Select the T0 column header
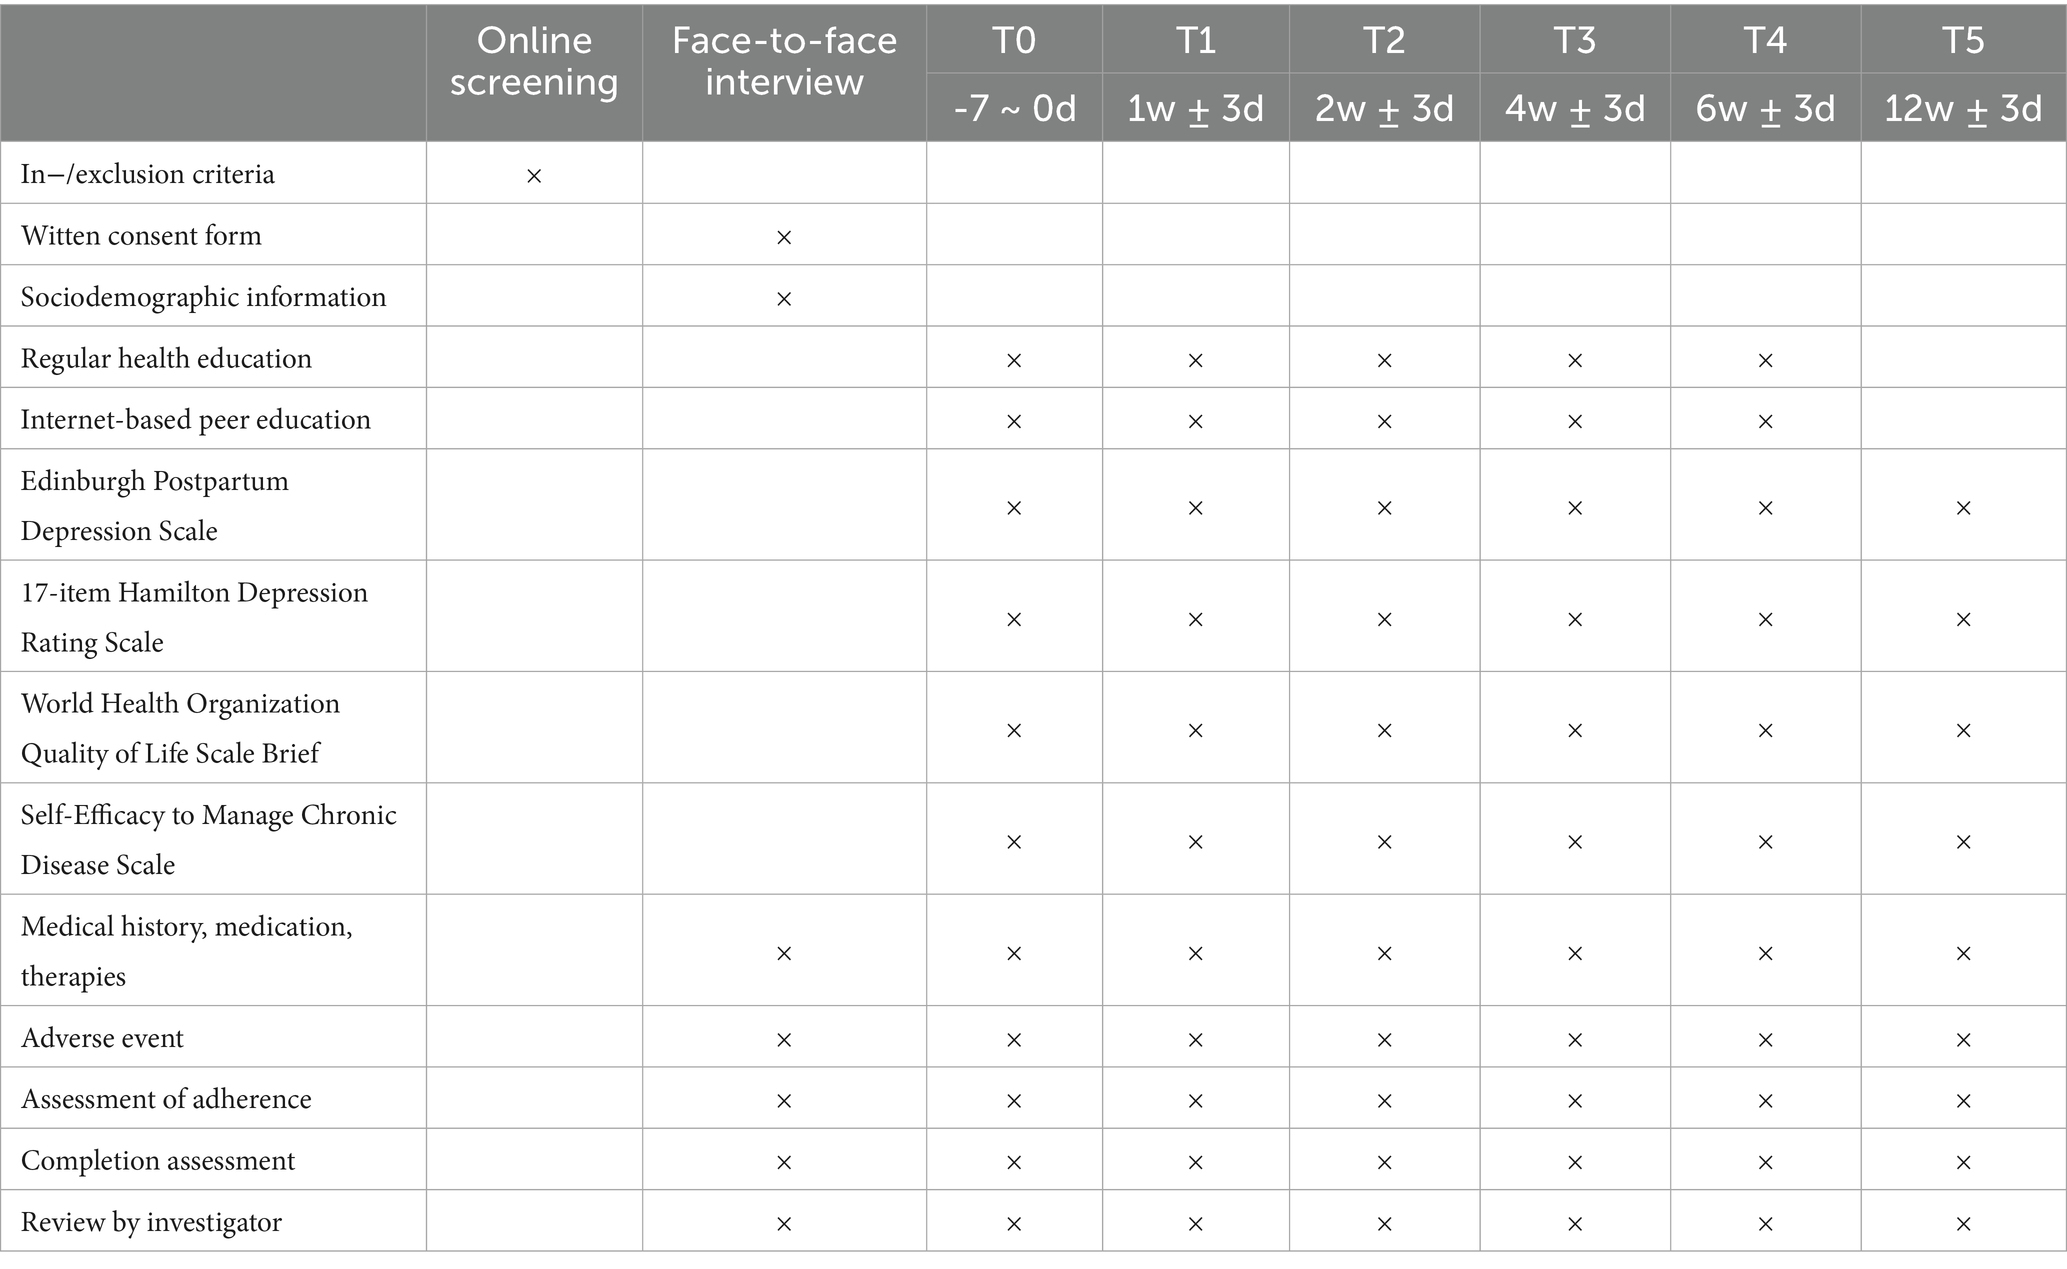Viewport: 2067px width, 1269px height. coord(1014,40)
